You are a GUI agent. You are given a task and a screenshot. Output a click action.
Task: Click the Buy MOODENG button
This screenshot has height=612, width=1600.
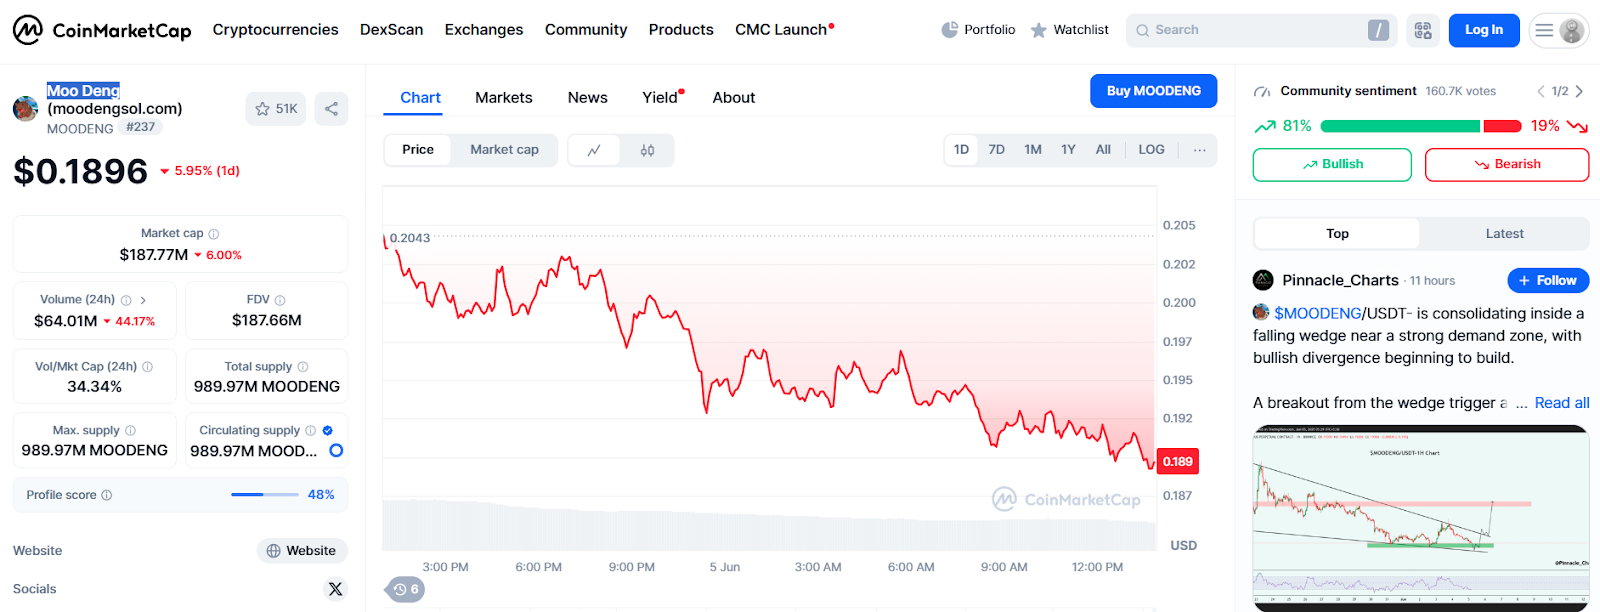[x=1153, y=91]
